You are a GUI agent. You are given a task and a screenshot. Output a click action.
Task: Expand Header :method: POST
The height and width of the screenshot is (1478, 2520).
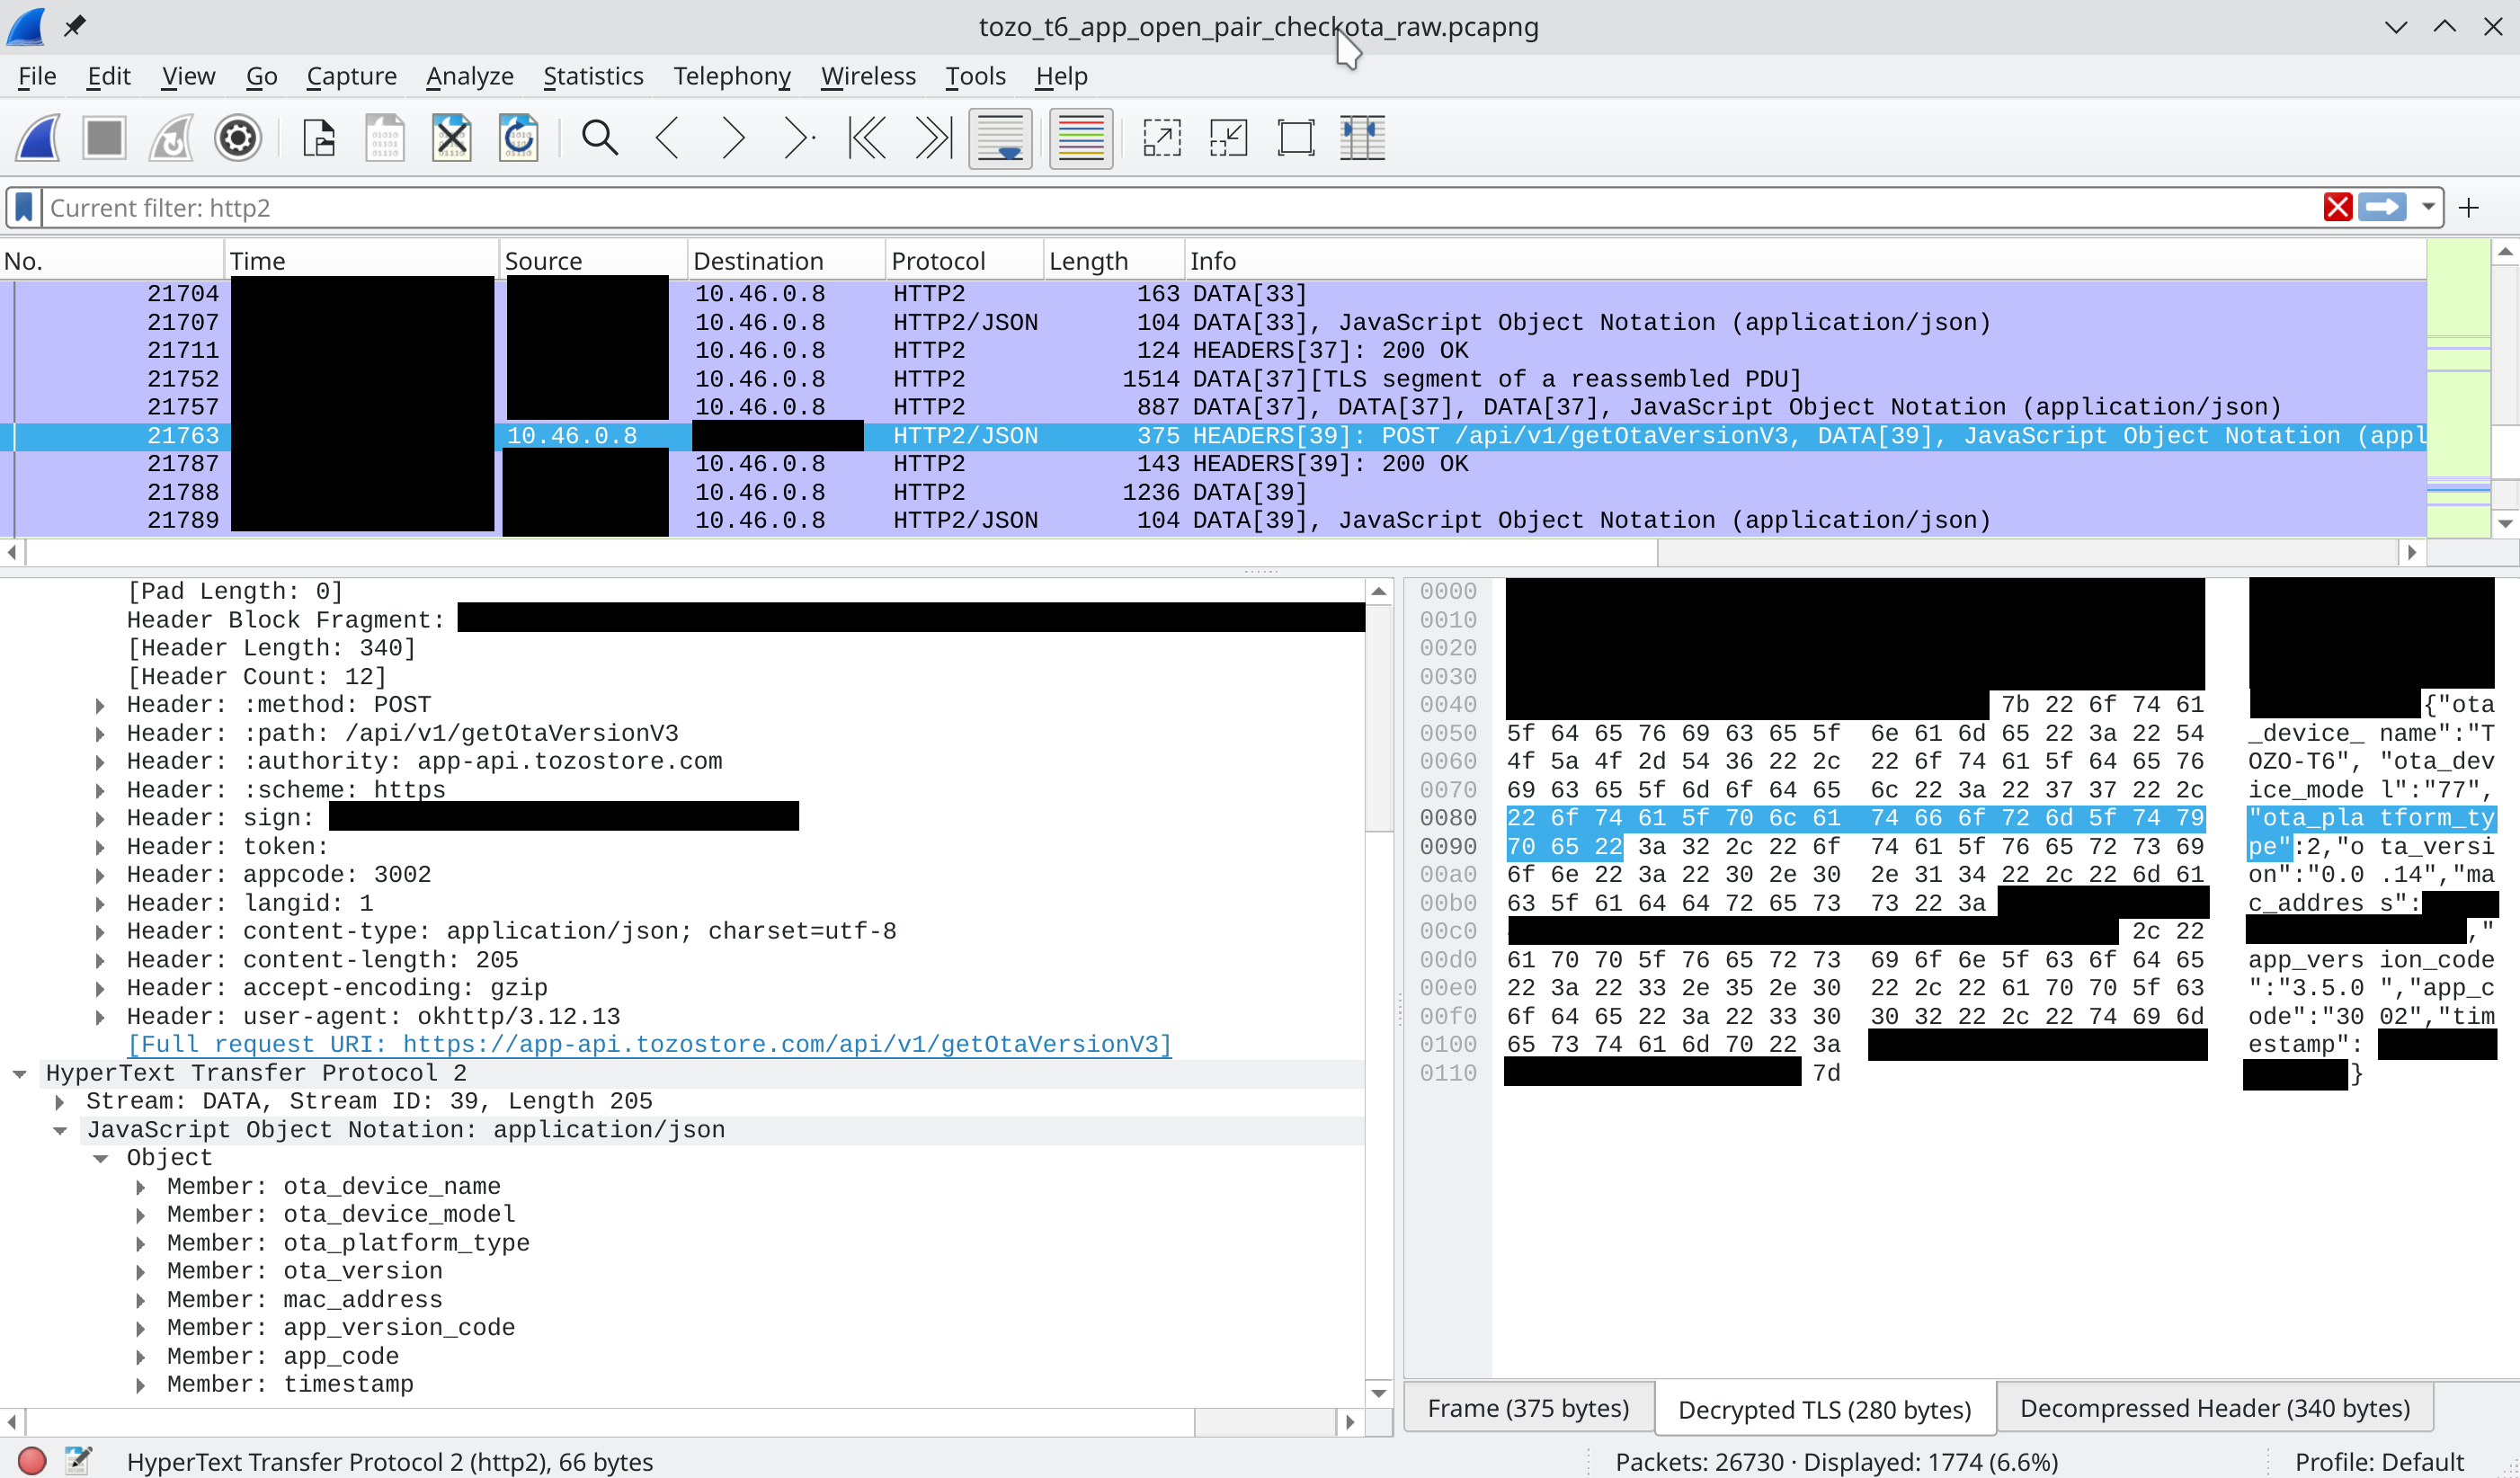100,705
